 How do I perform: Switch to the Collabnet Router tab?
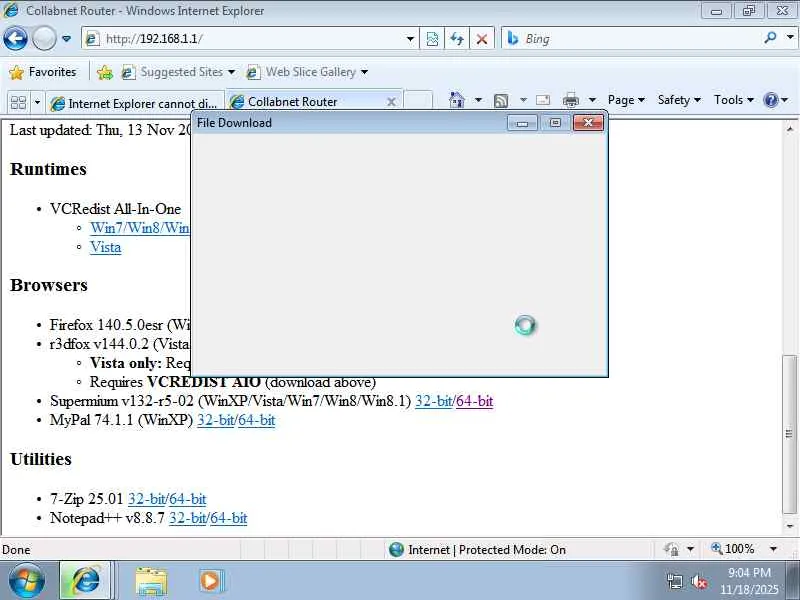click(306, 102)
